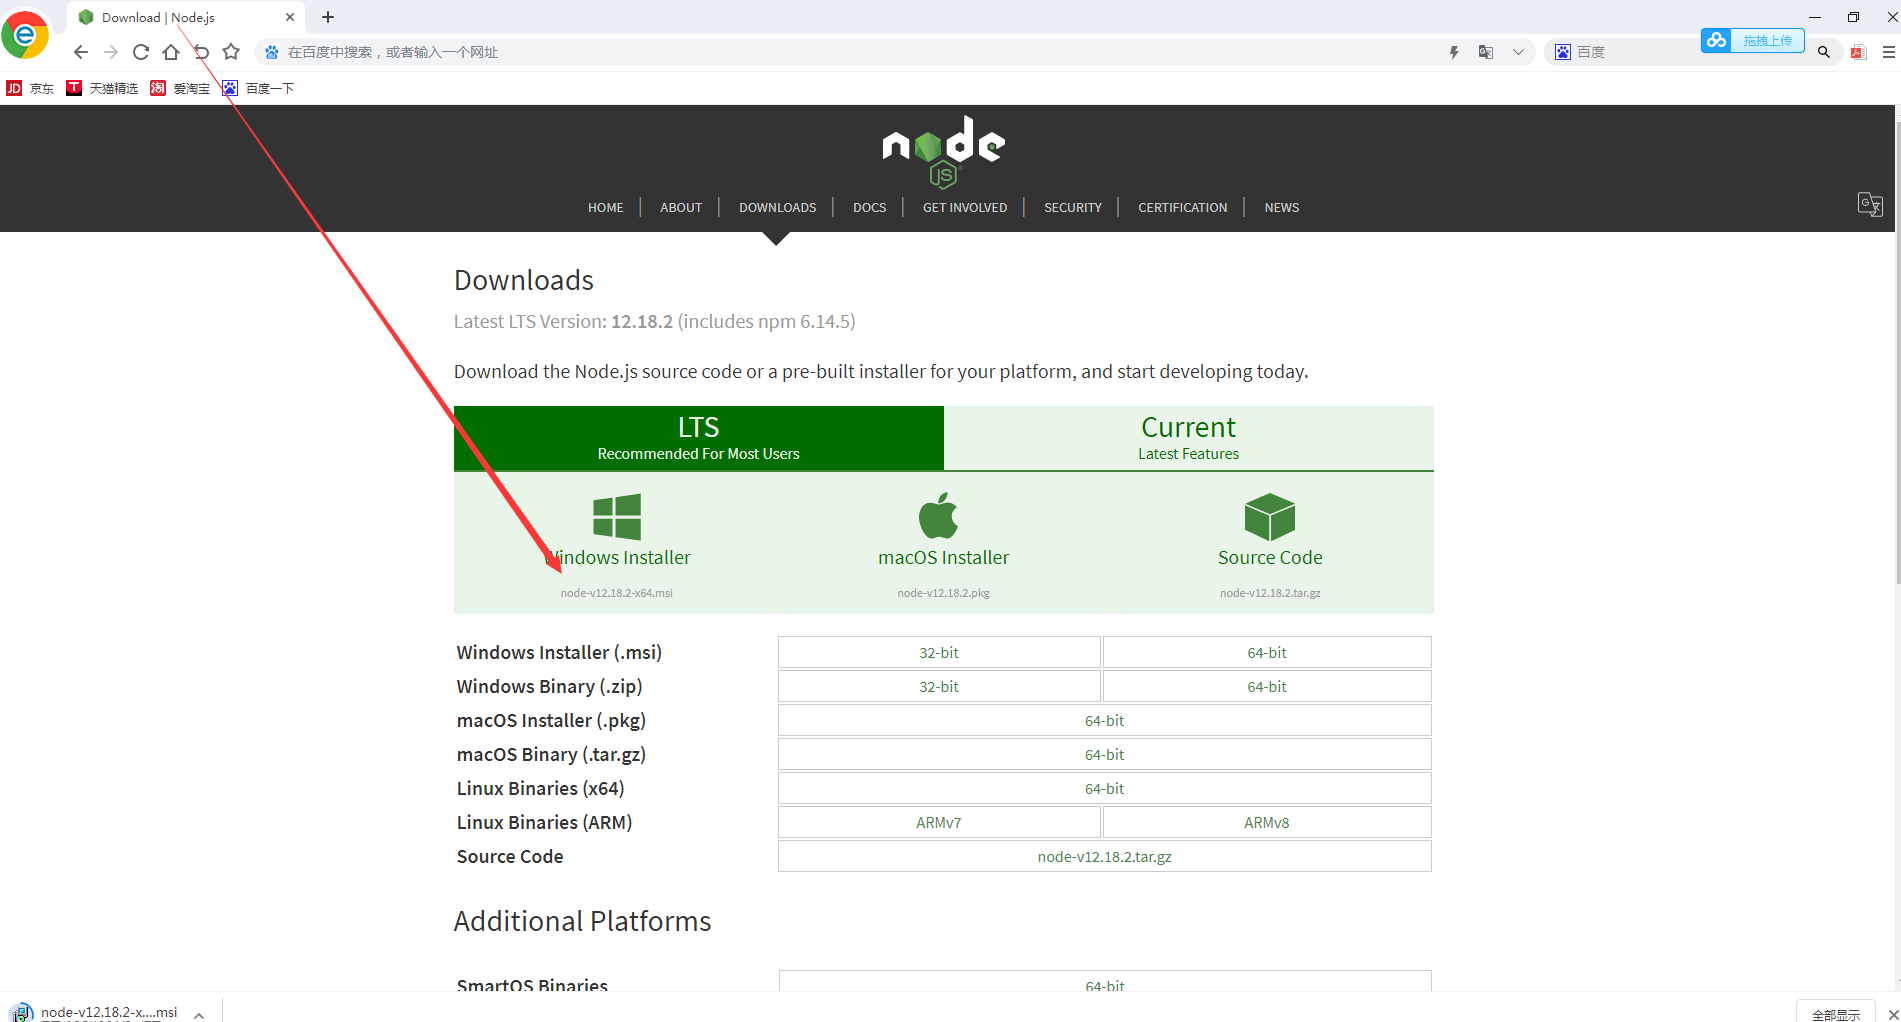Open the DOCS nav item
Image resolution: width=1901 pixels, height=1022 pixels.
(869, 207)
